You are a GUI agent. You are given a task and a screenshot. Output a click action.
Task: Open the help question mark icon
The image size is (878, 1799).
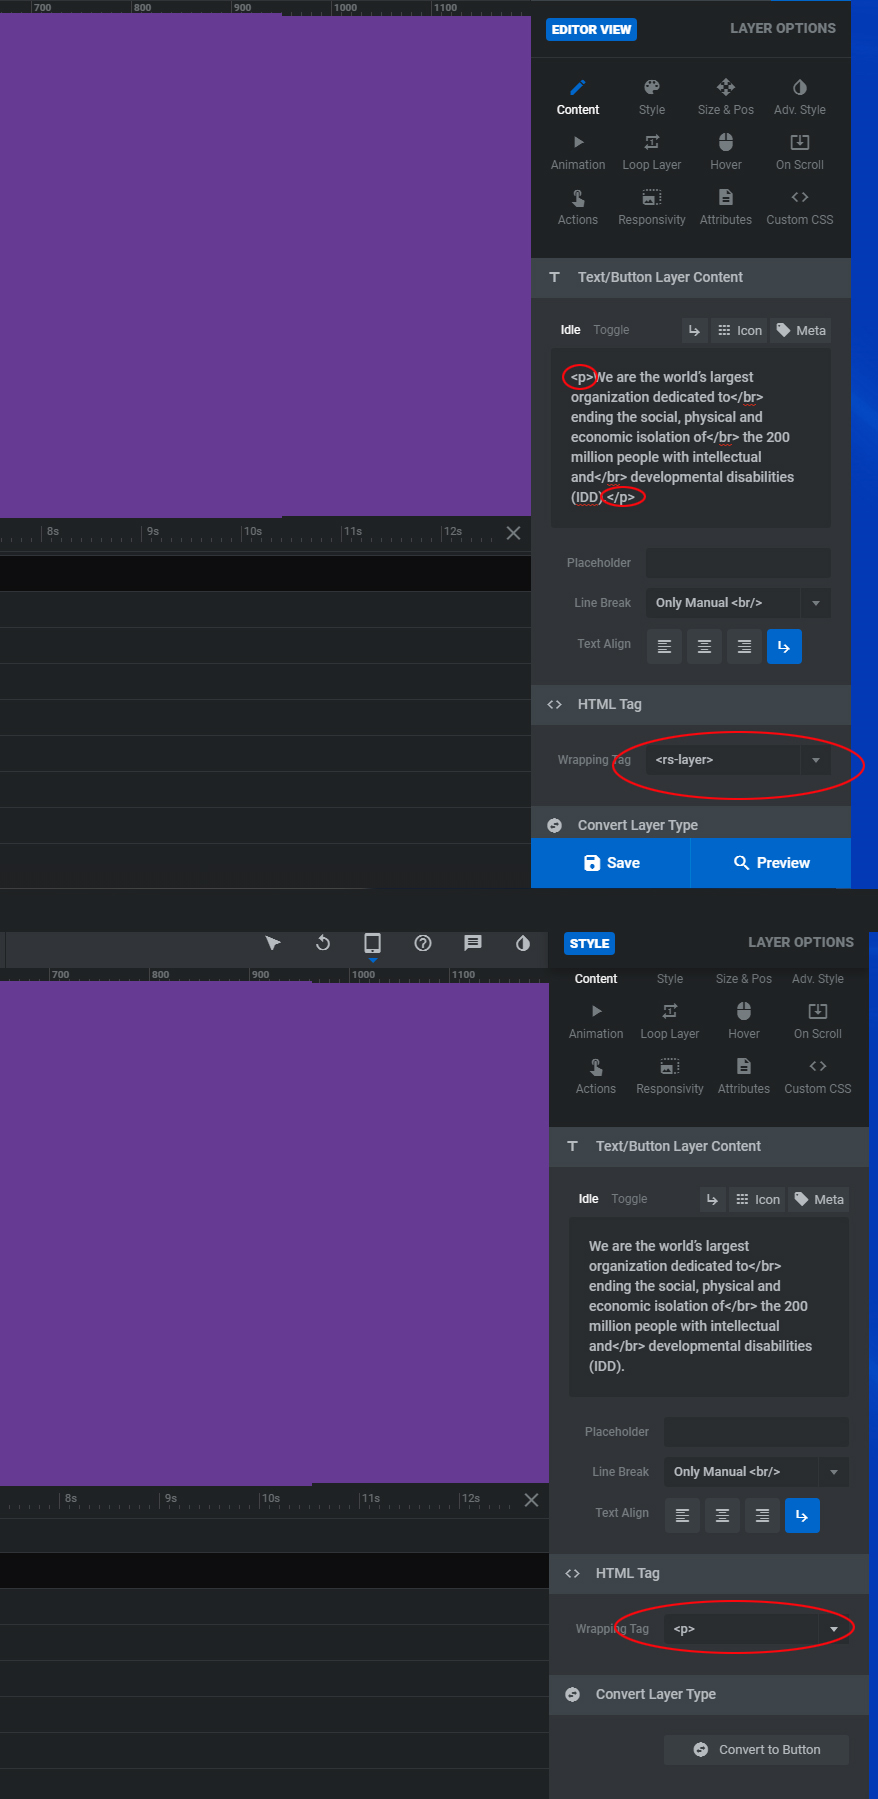[423, 943]
